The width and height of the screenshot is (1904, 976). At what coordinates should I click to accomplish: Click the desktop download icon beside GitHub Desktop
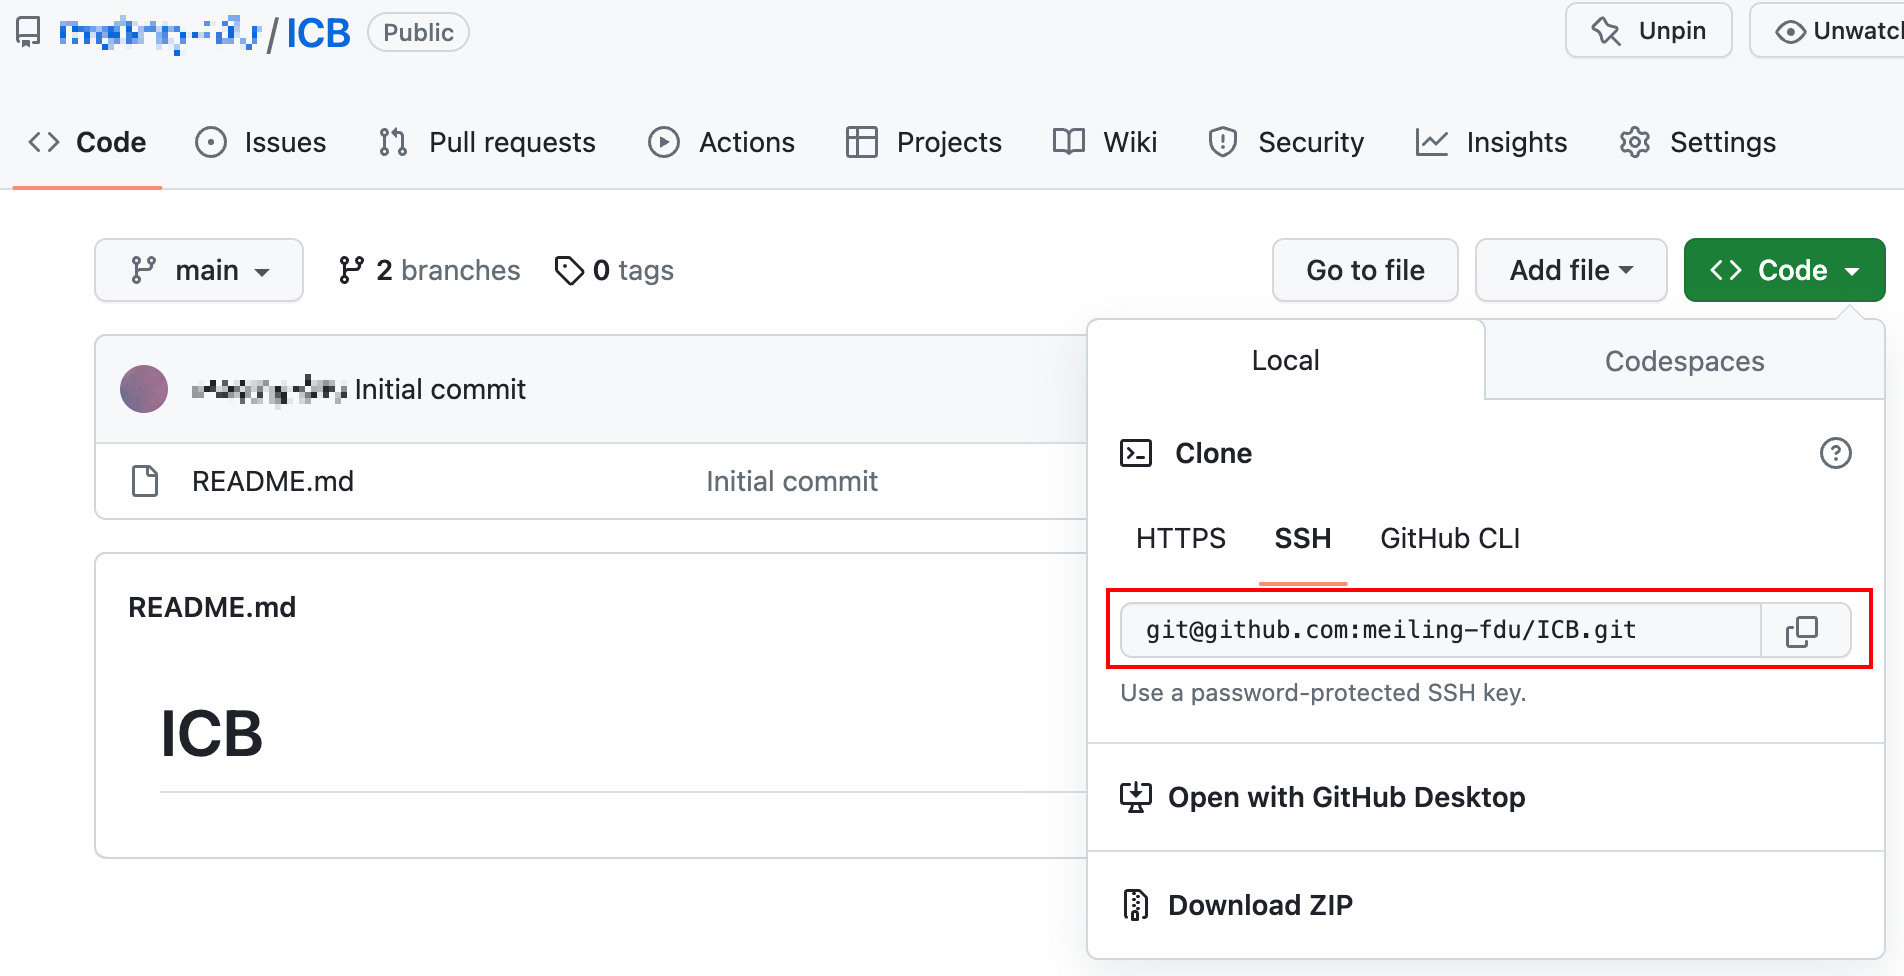tap(1136, 797)
